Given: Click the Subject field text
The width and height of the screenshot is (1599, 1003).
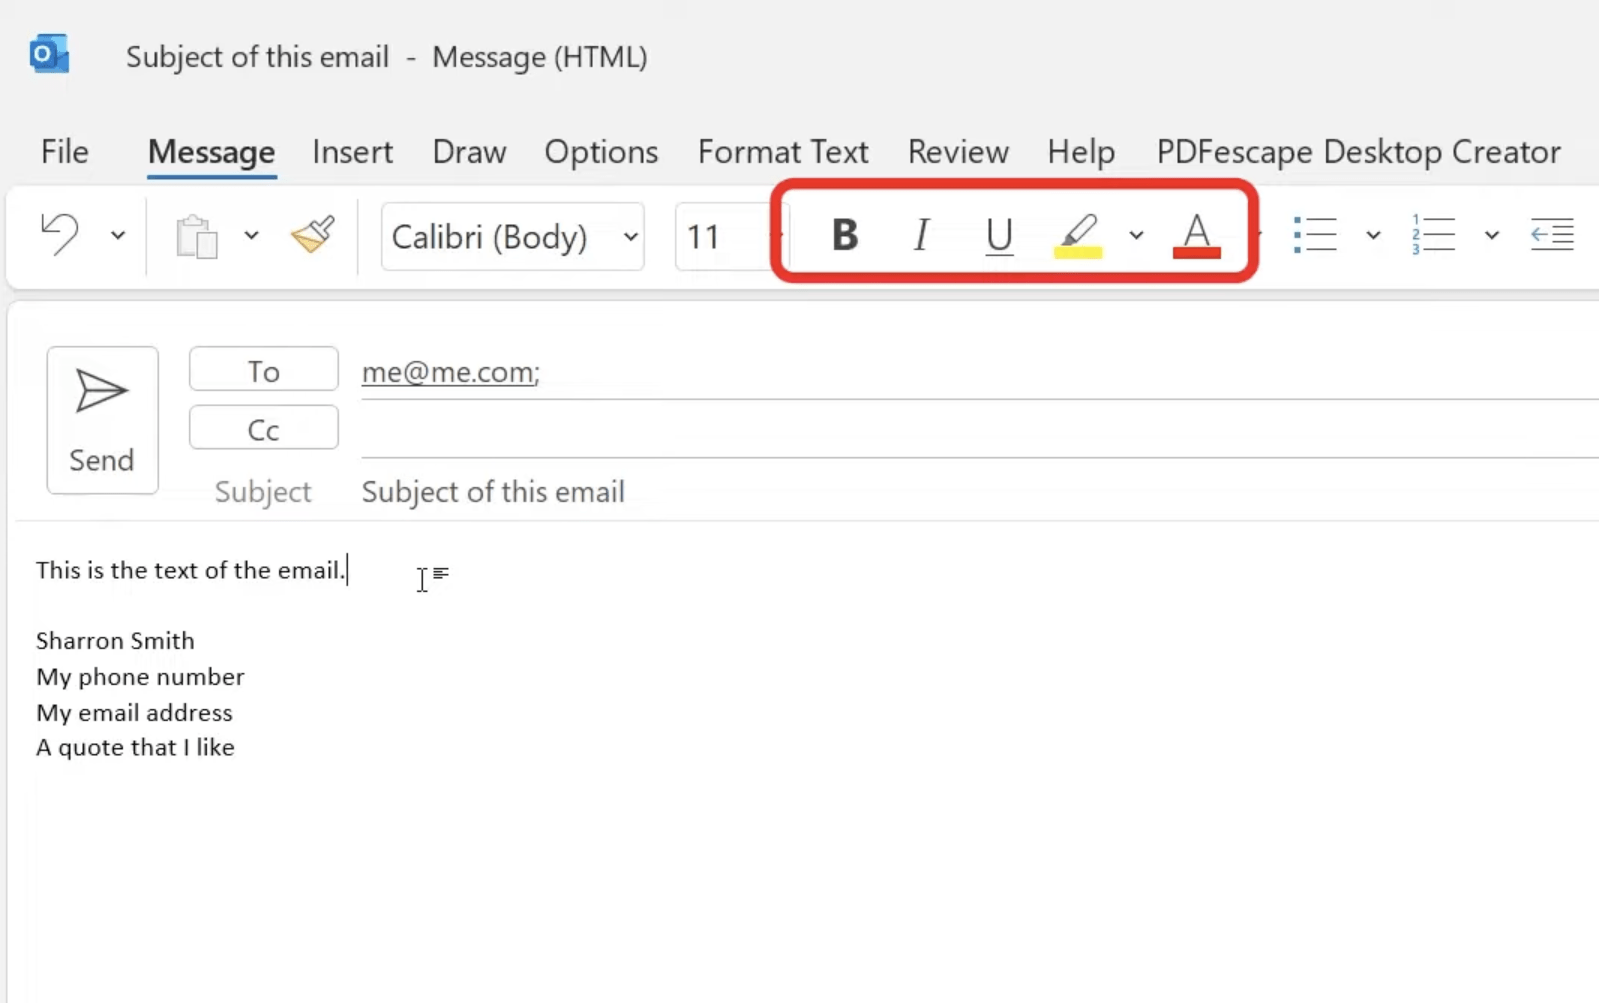Looking at the screenshot, I should (493, 492).
